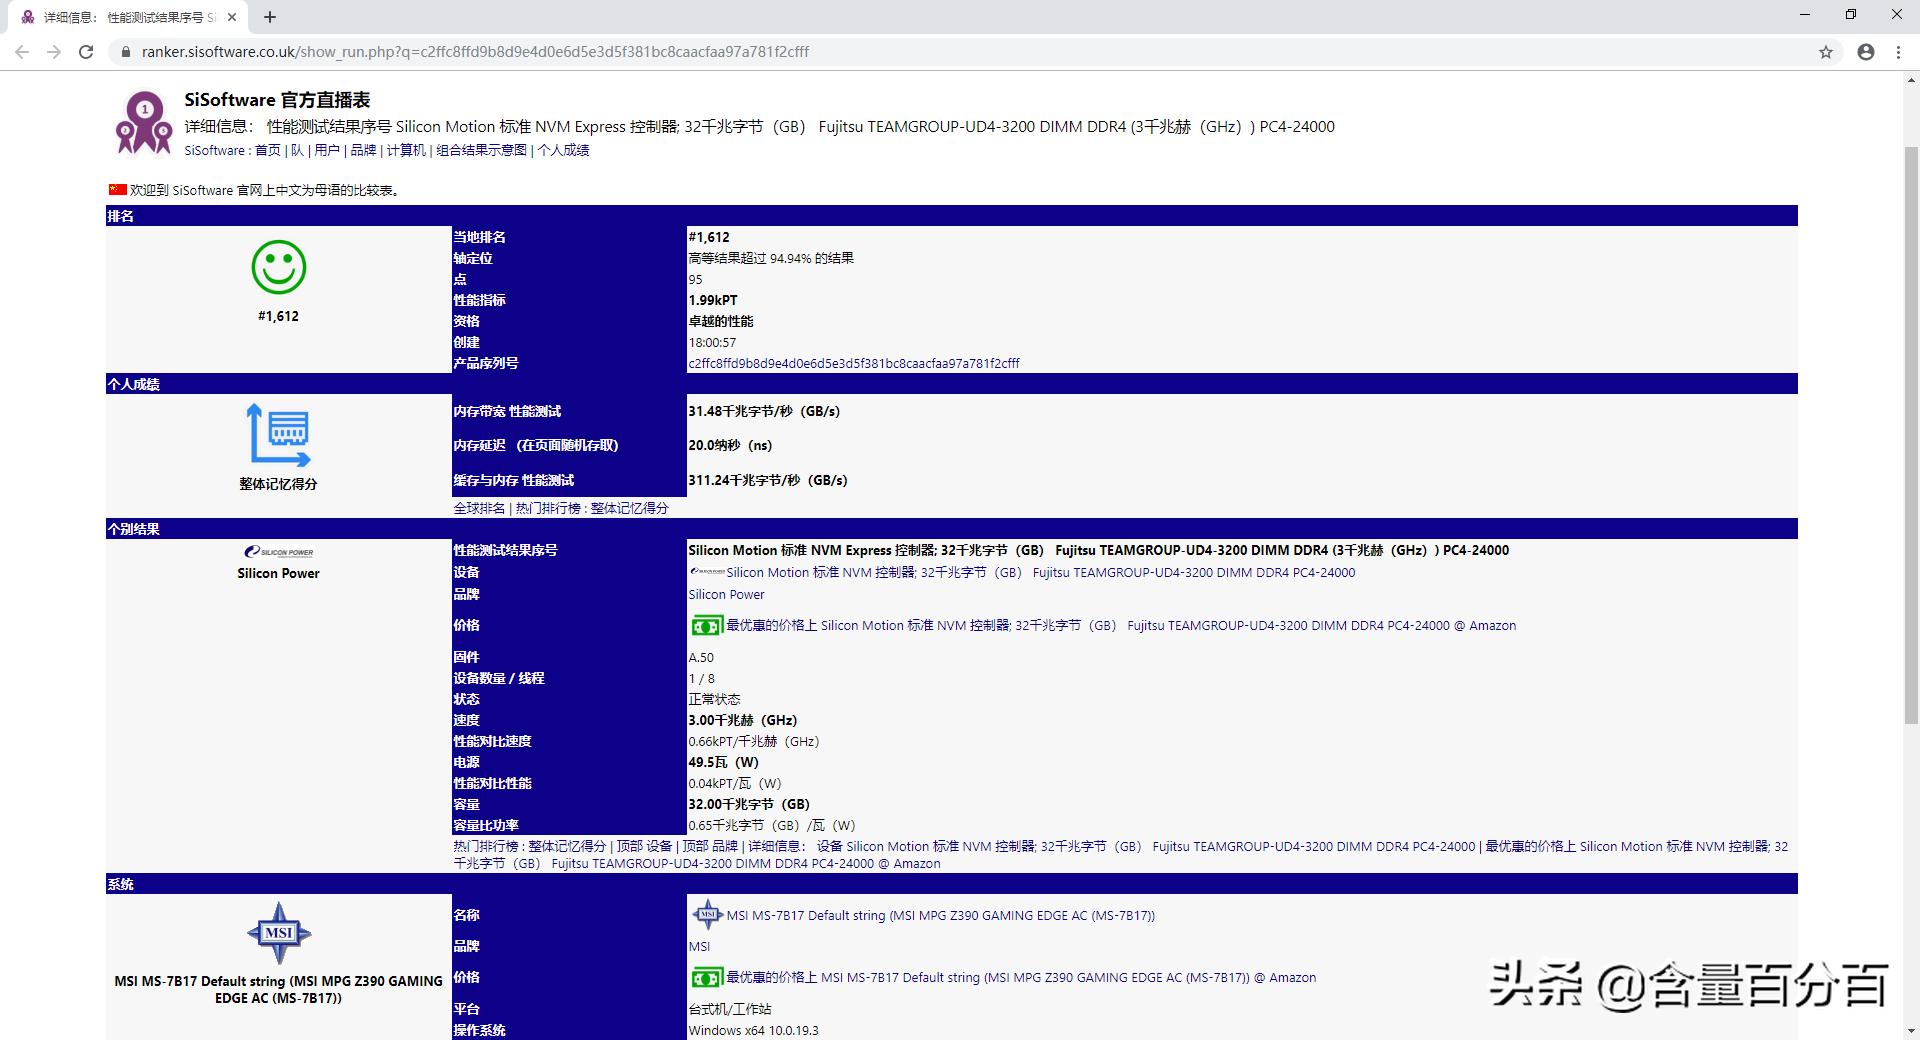Open the 顶部 设备 link
This screenshot has height=1040, width=1920.
point(644,846)
